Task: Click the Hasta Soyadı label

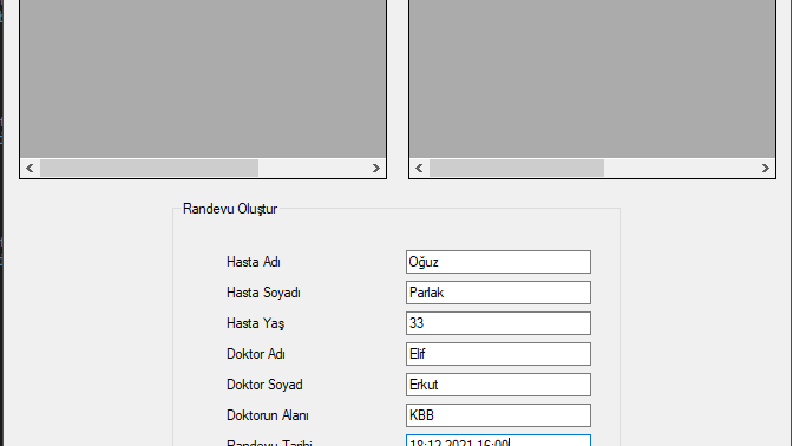Action: coord(263,293)
